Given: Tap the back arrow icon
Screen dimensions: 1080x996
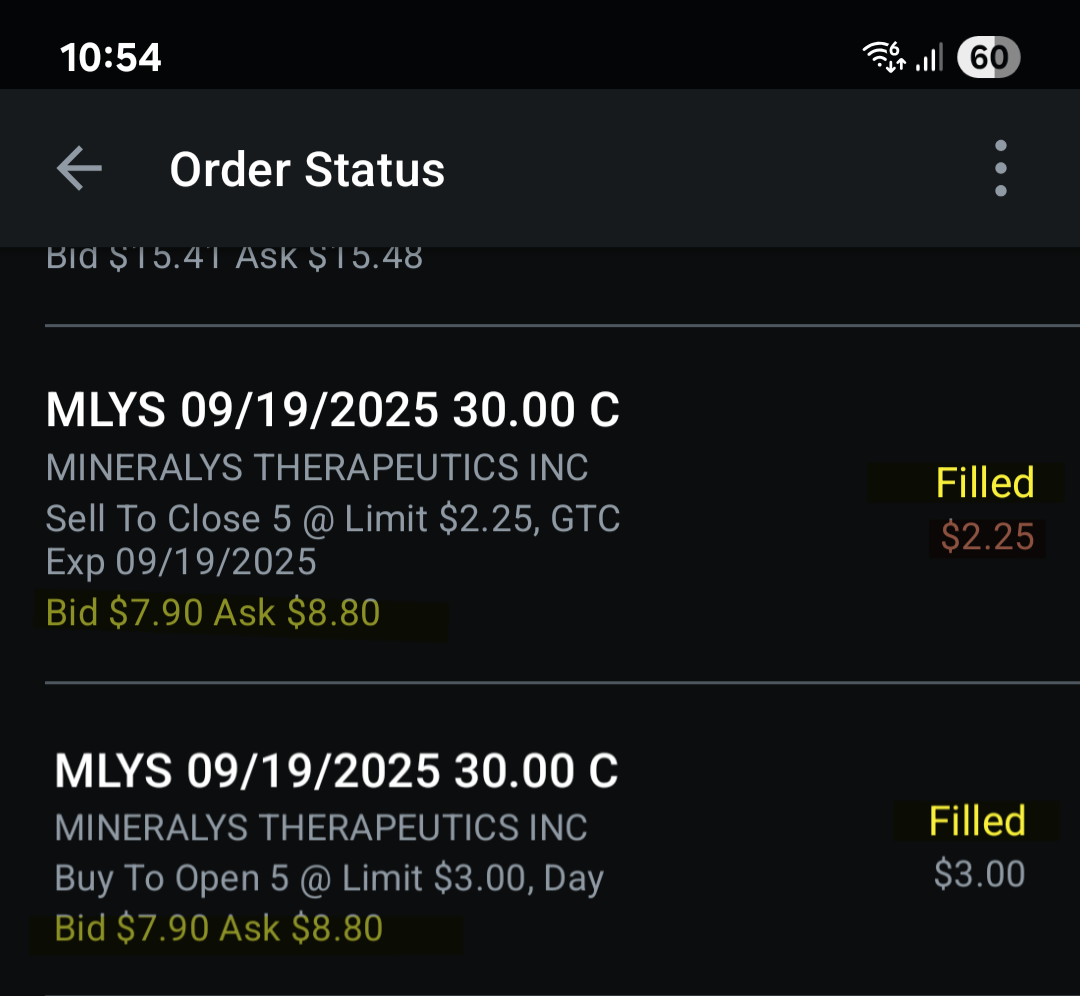Looking at the screenshot, I should pyautogui.click(x=79, y=168).
